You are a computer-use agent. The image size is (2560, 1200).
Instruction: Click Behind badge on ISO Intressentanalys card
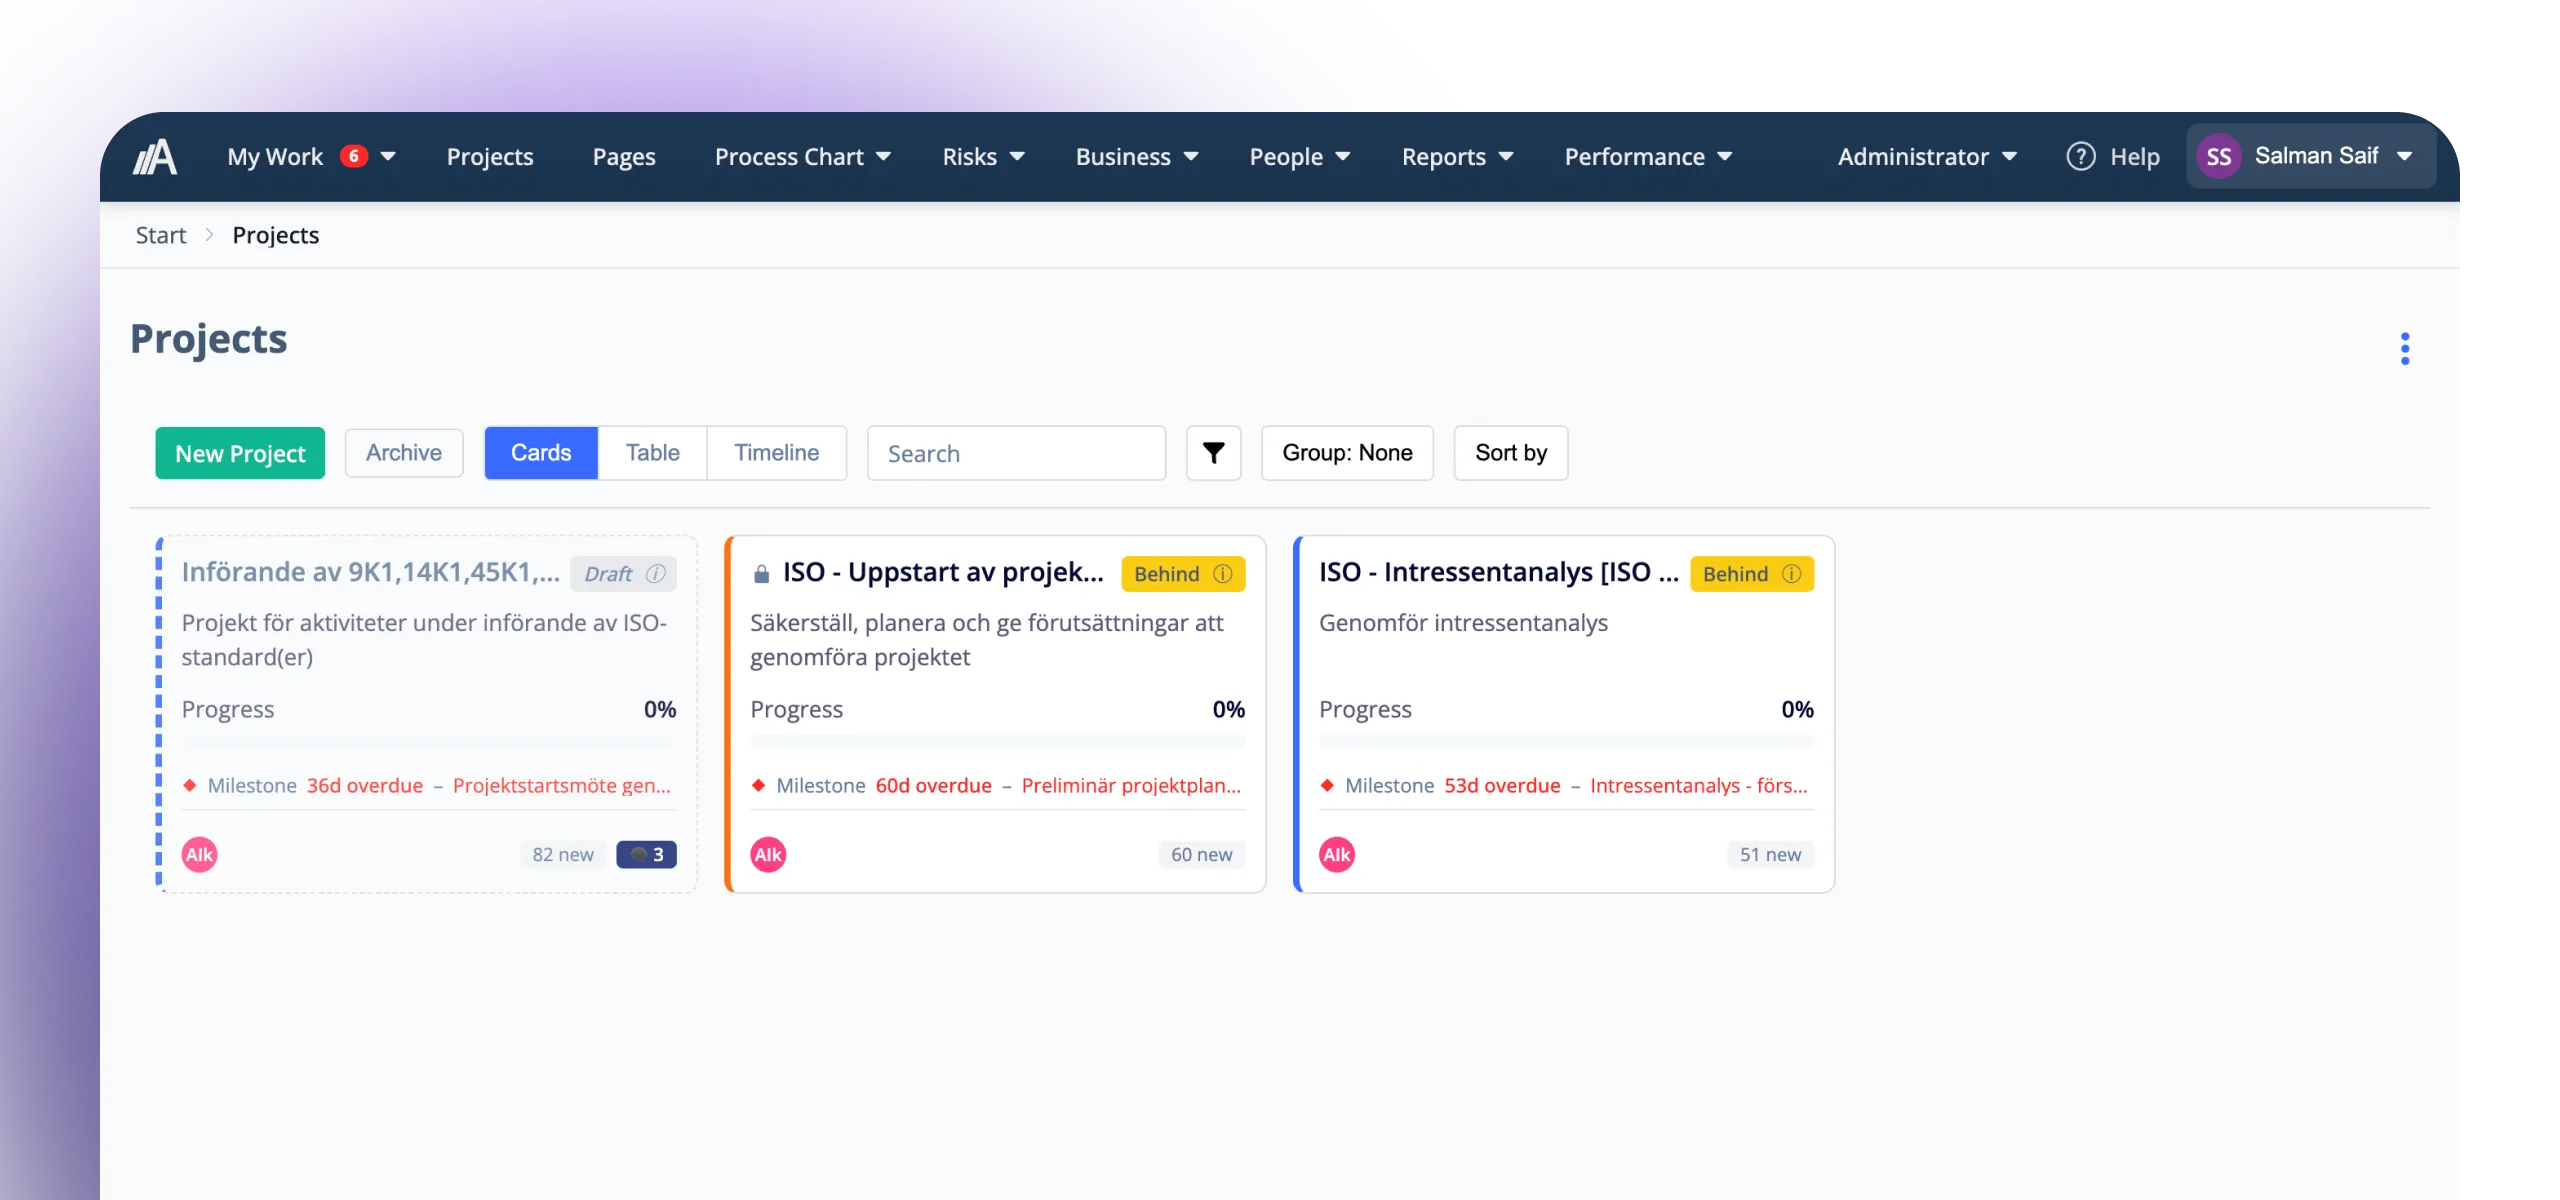[x=1752, y=574]
